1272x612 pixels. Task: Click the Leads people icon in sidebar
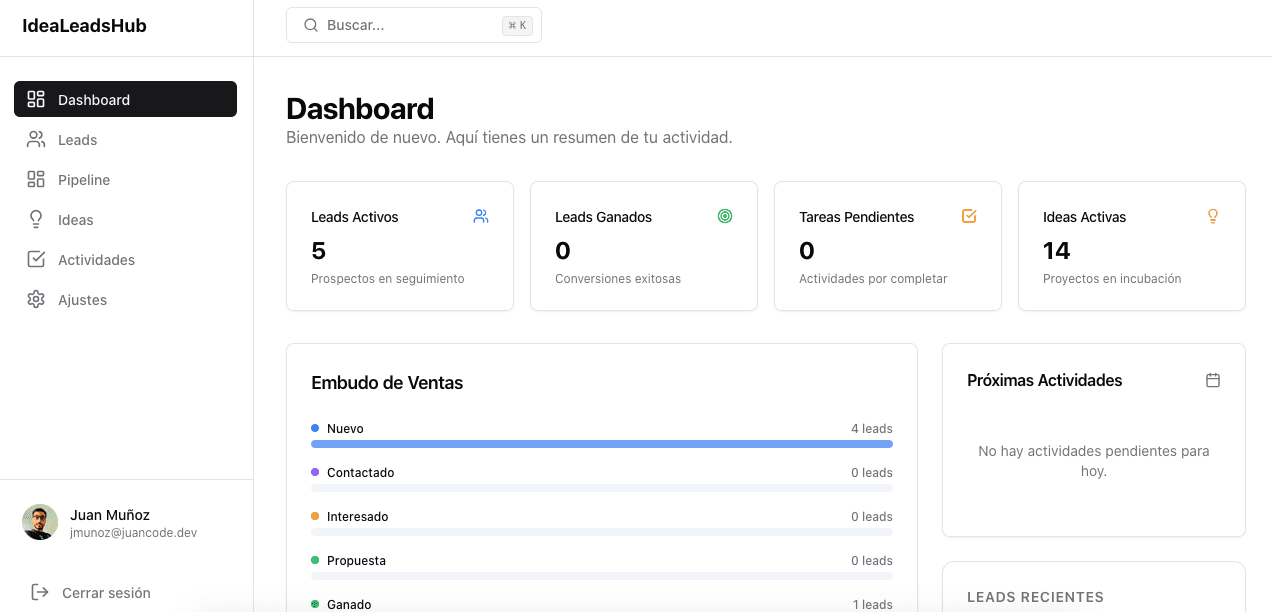[x=36, y=139]
